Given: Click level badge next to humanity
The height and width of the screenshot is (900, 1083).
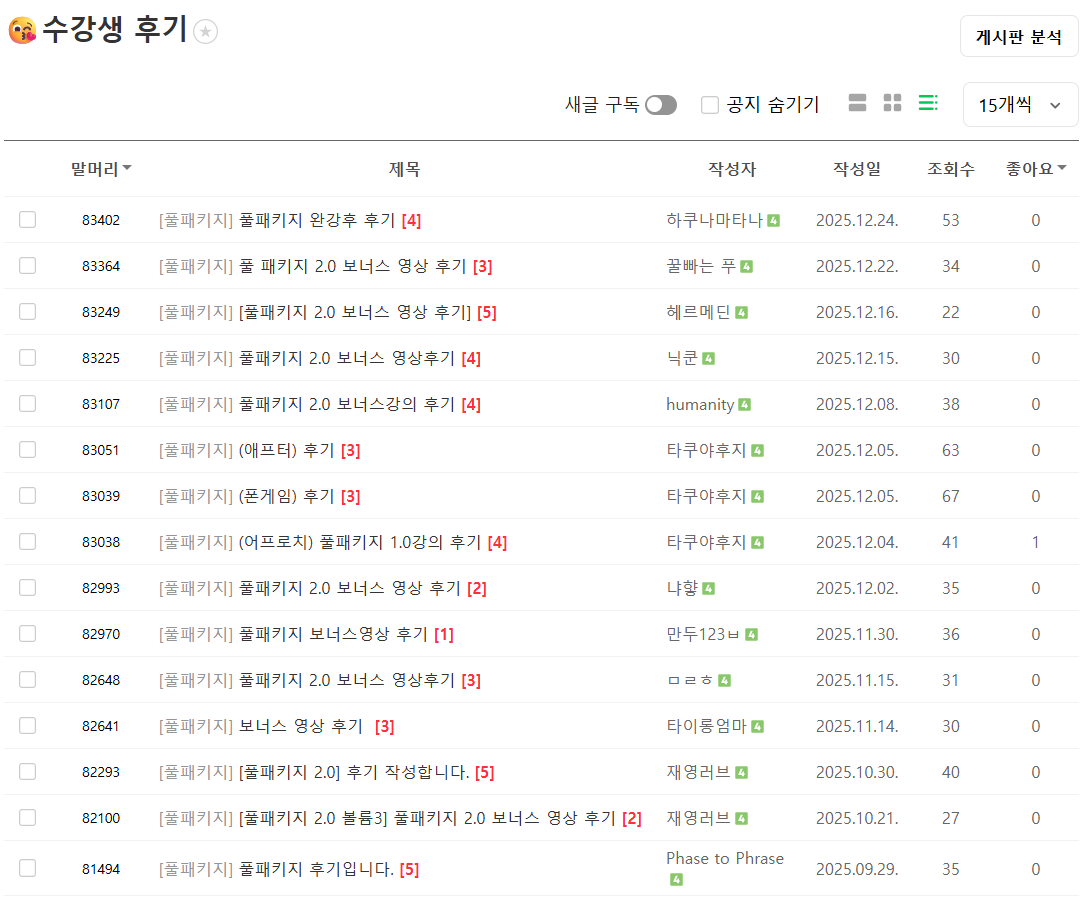Looking at the screenshot, I should point(745,405).
